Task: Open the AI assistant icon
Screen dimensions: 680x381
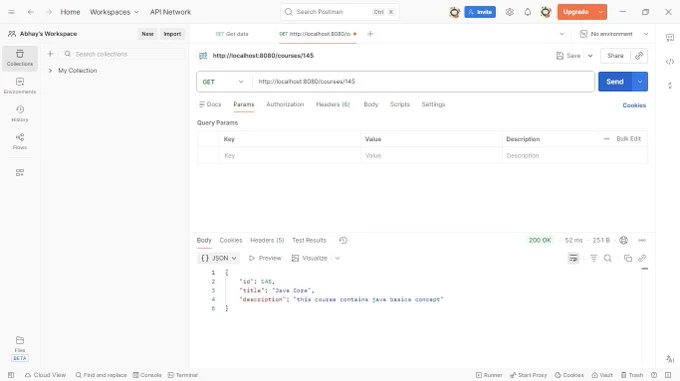Action: point(670,359)
